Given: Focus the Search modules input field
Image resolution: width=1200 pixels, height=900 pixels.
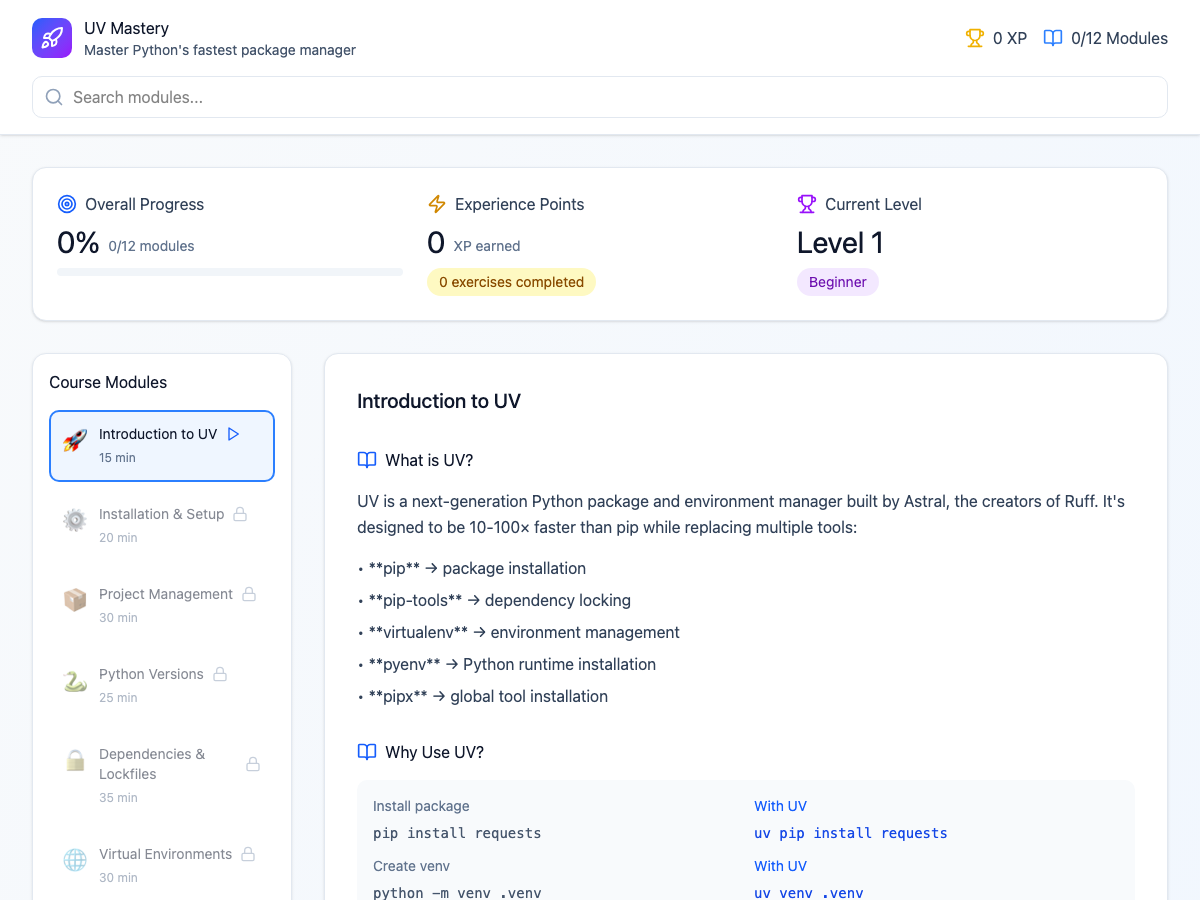Looking at the screenshot, I should [x=600, y=97].
